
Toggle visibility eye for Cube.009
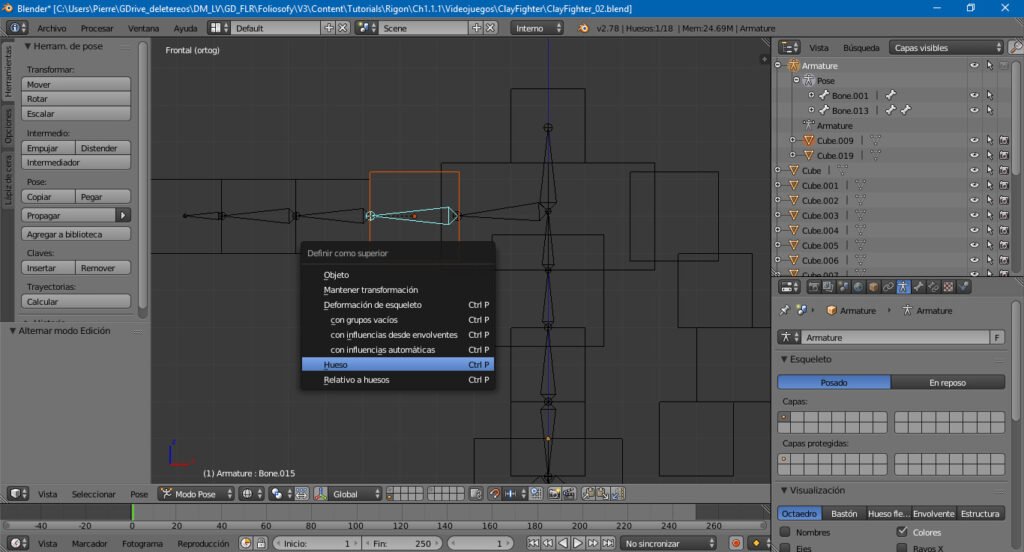[974, 140]
